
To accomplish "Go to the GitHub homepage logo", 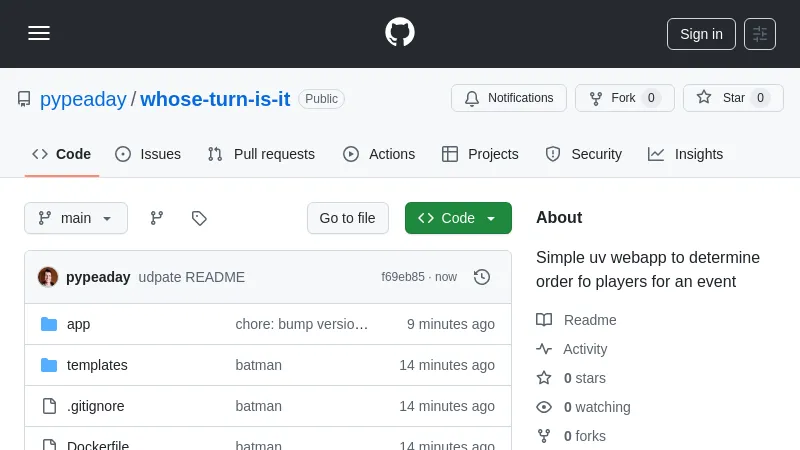I will pyautogui.click(x=400, y=33).
